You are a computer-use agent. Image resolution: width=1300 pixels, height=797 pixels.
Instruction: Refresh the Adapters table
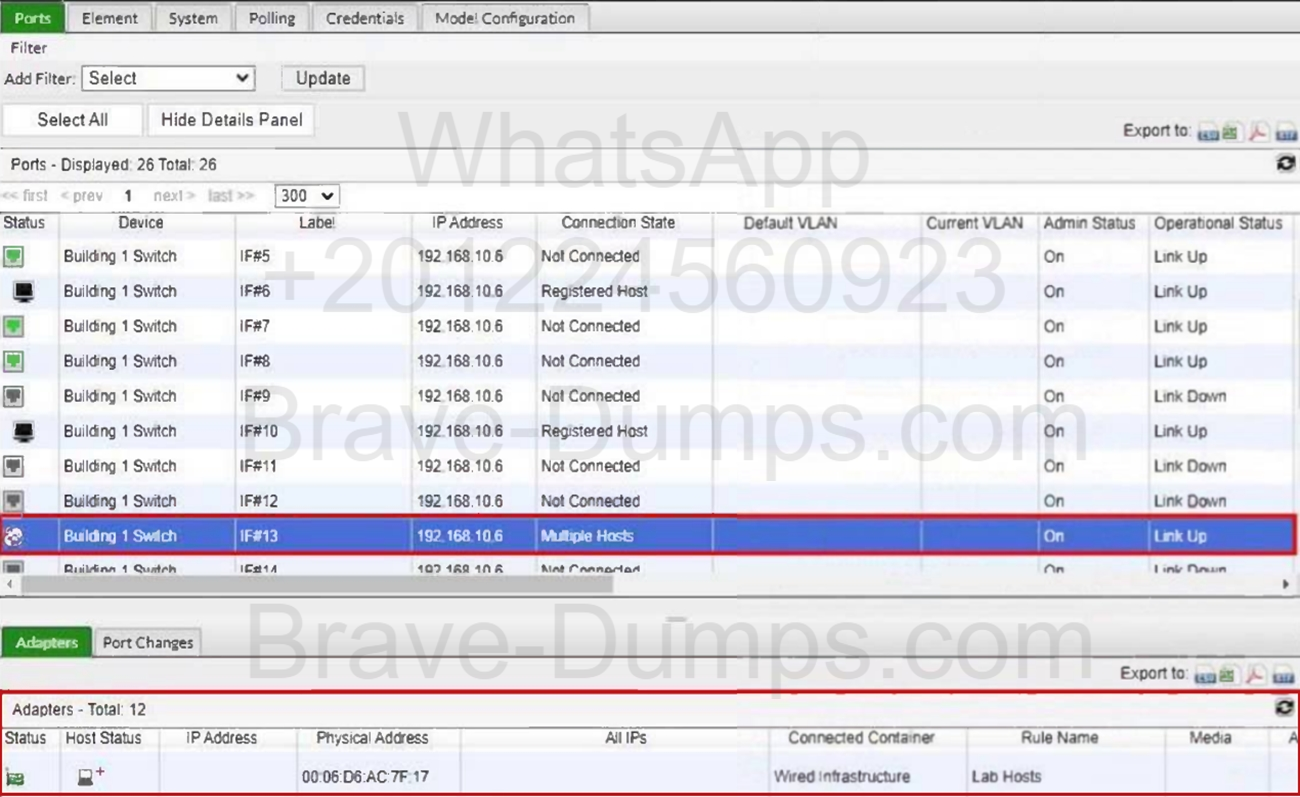pyautogui.click(x=1285, y=708)
